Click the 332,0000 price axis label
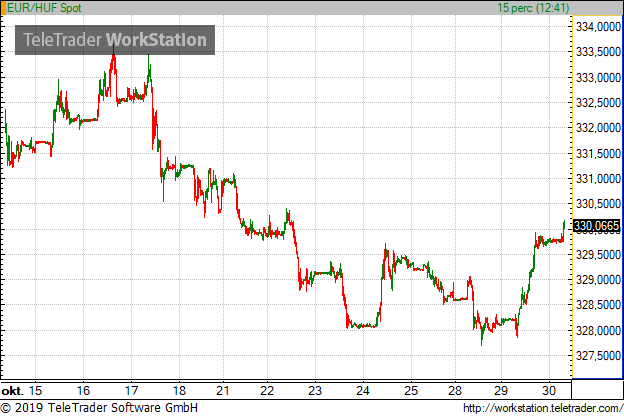Screen dimensions: 624x417 598,128
